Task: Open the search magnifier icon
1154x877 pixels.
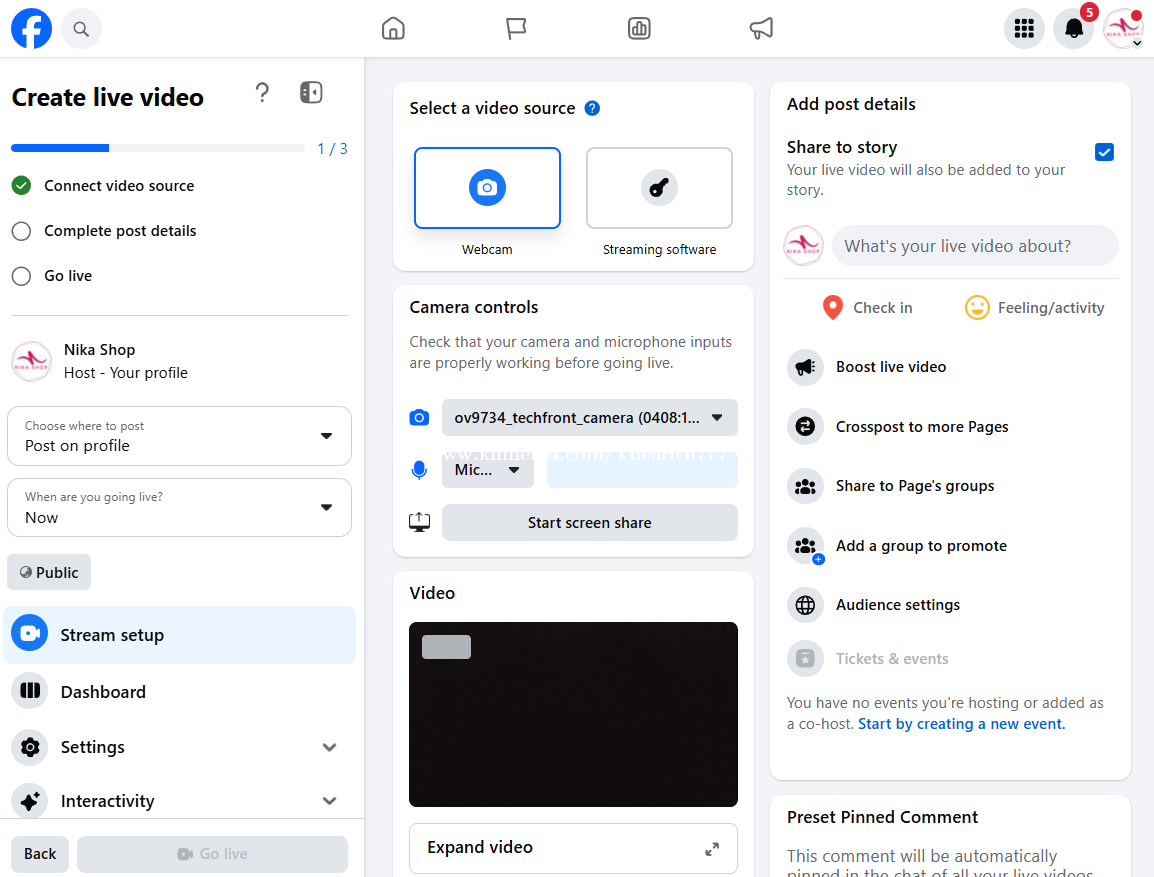Action: click(x=81, y=28)
